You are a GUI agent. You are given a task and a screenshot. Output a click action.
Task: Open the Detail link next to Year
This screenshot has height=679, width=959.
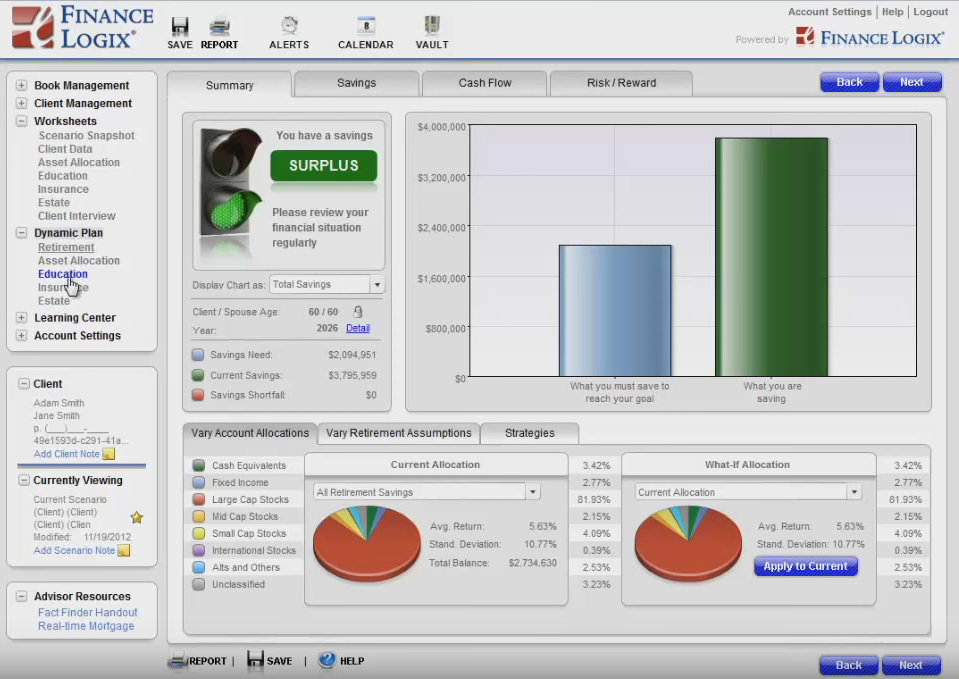tap(357, 330)
